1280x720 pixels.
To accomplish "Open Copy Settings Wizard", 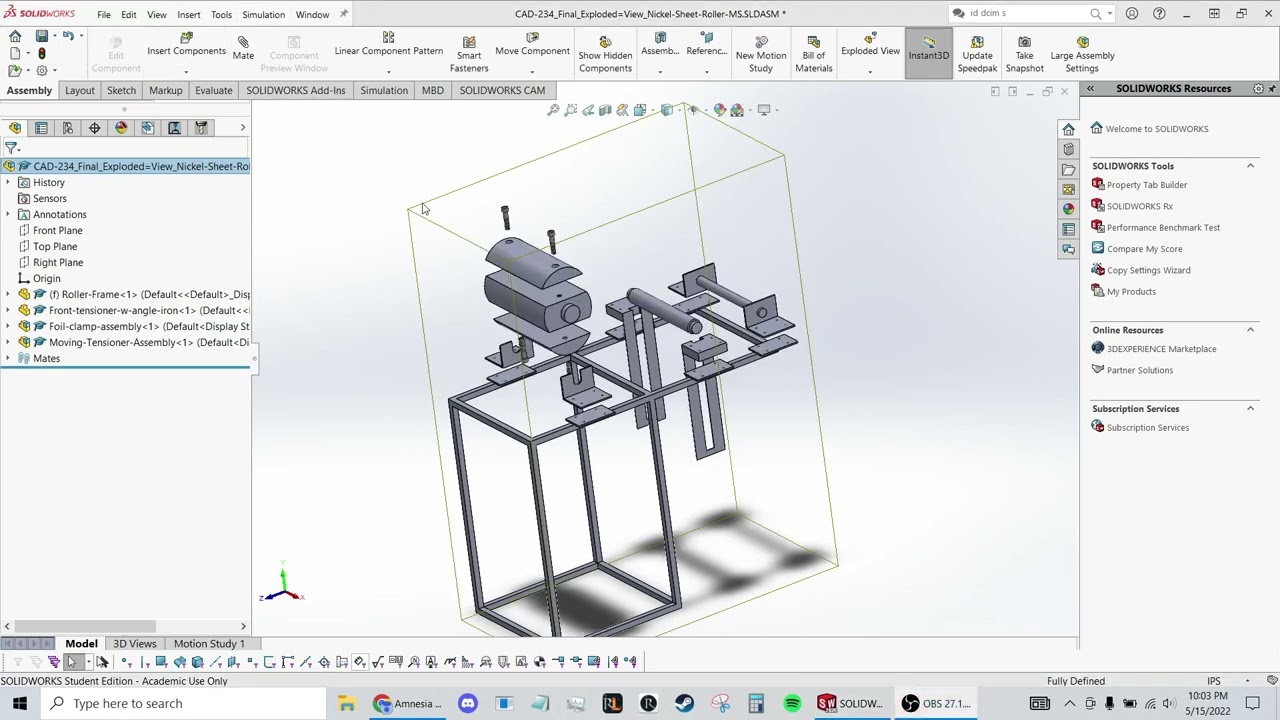I will [1148, 270].
